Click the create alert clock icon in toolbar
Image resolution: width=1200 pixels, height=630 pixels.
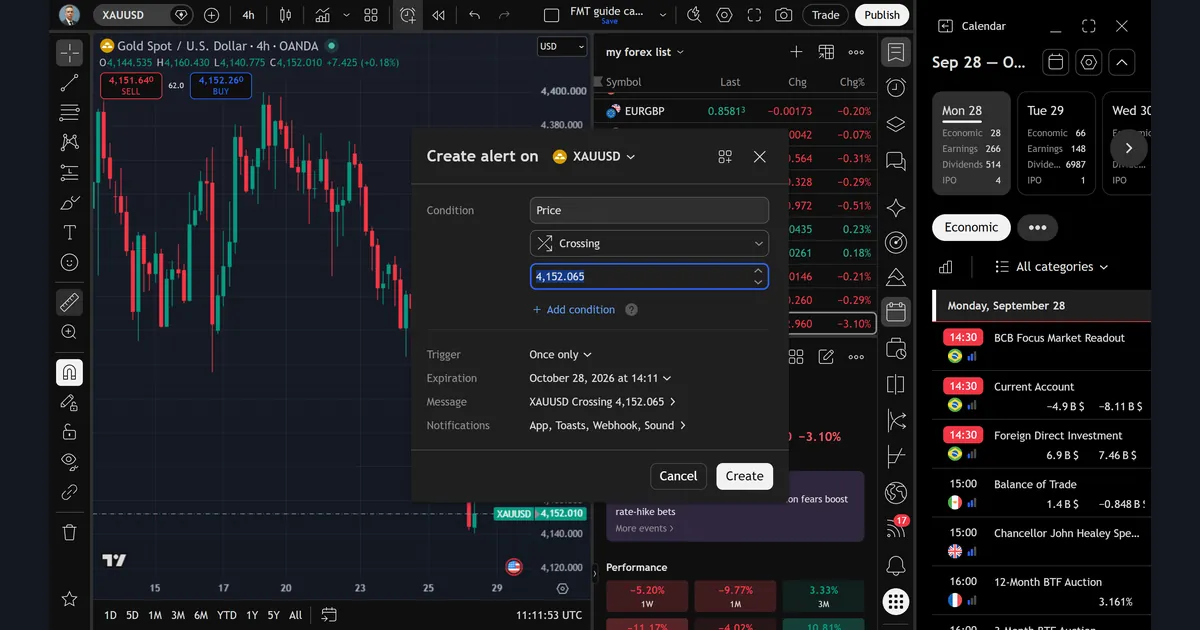coord(407,15)
